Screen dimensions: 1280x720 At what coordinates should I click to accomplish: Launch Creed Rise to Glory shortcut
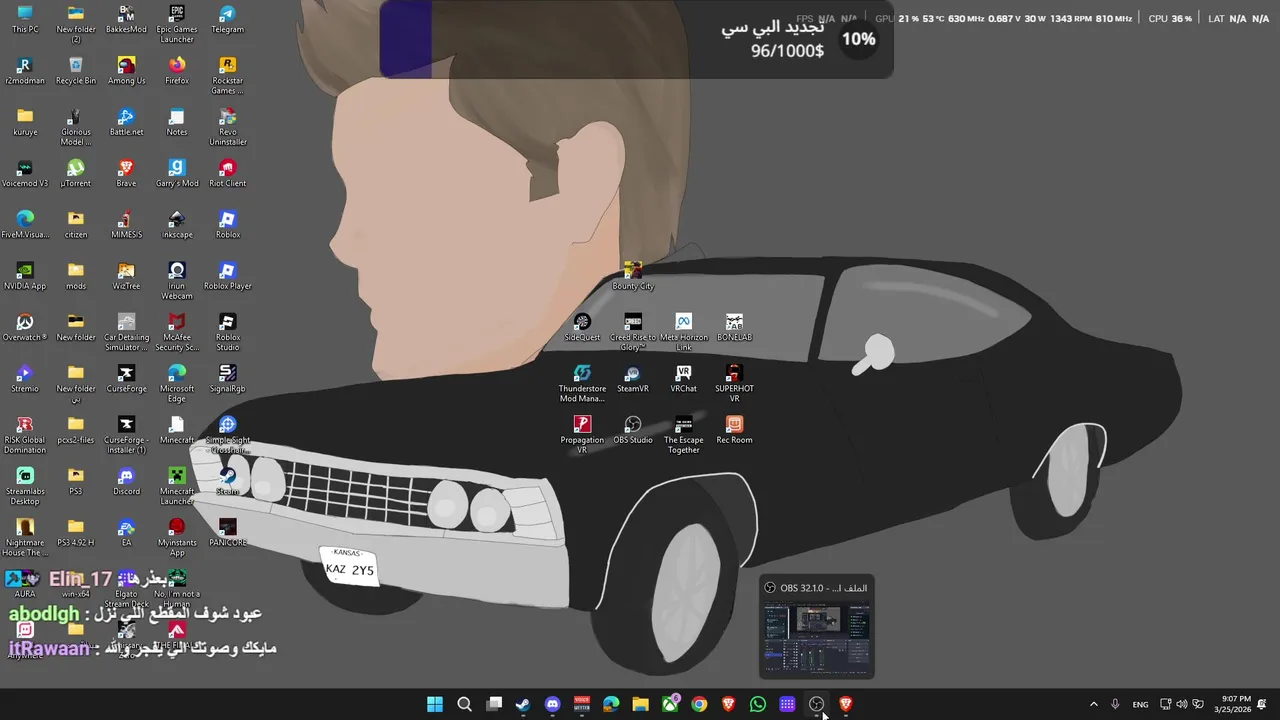[x=633, y=332]
